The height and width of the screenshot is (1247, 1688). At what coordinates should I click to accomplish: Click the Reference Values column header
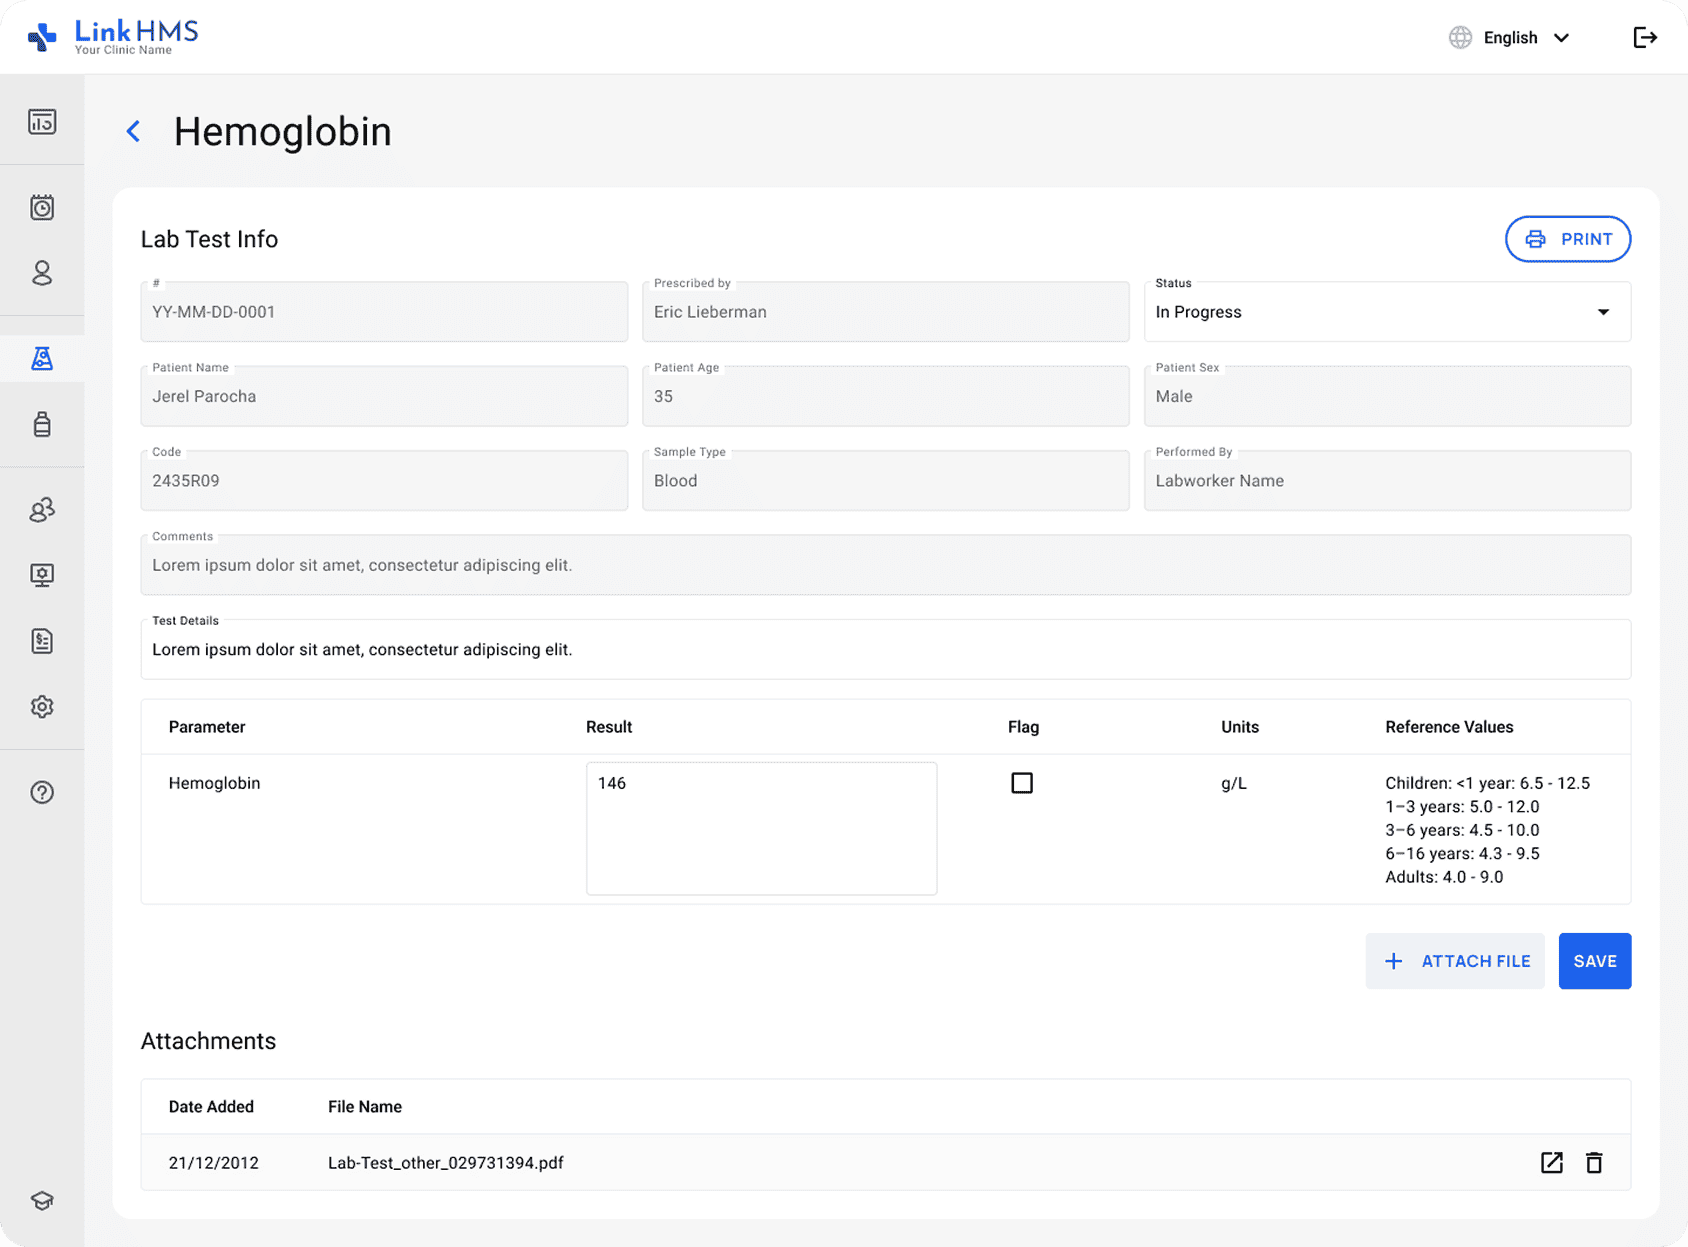click(1449, 727)
